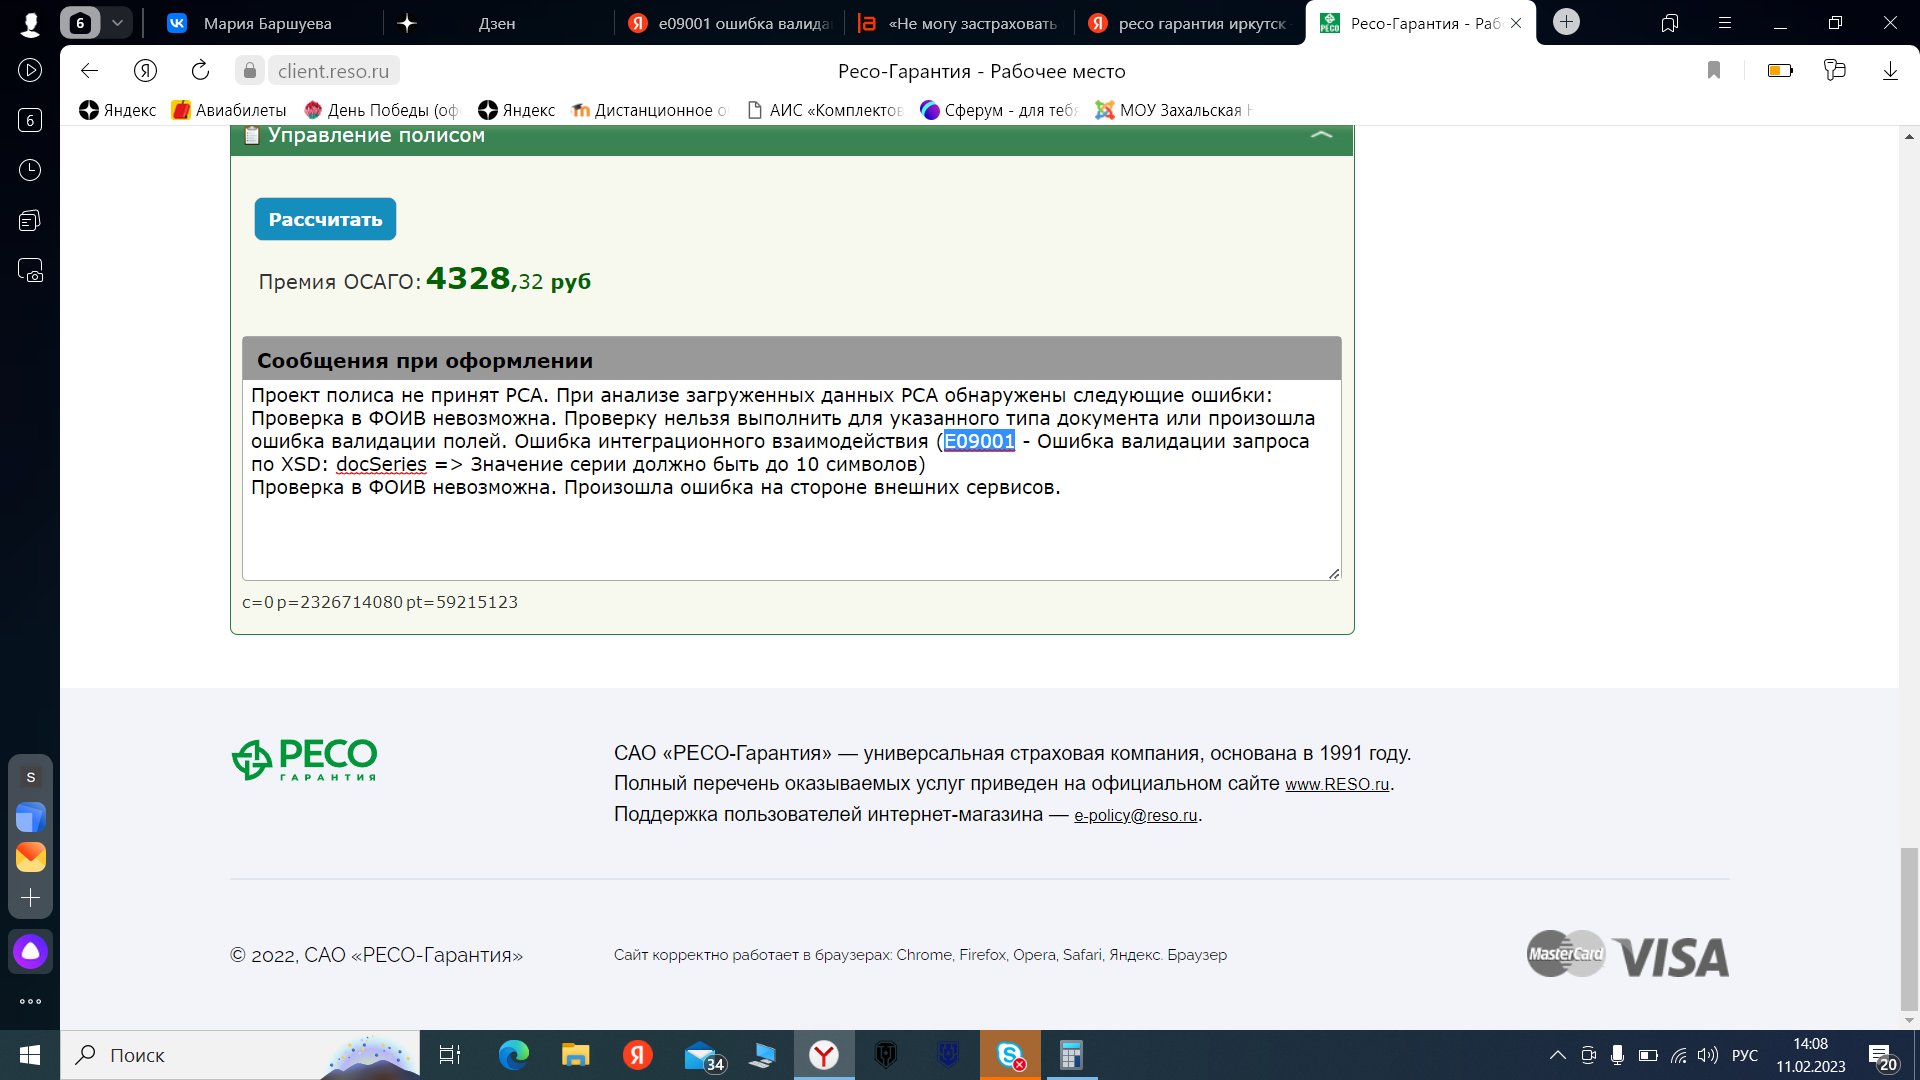Open Task View on the taskbar

point(450,1055)
